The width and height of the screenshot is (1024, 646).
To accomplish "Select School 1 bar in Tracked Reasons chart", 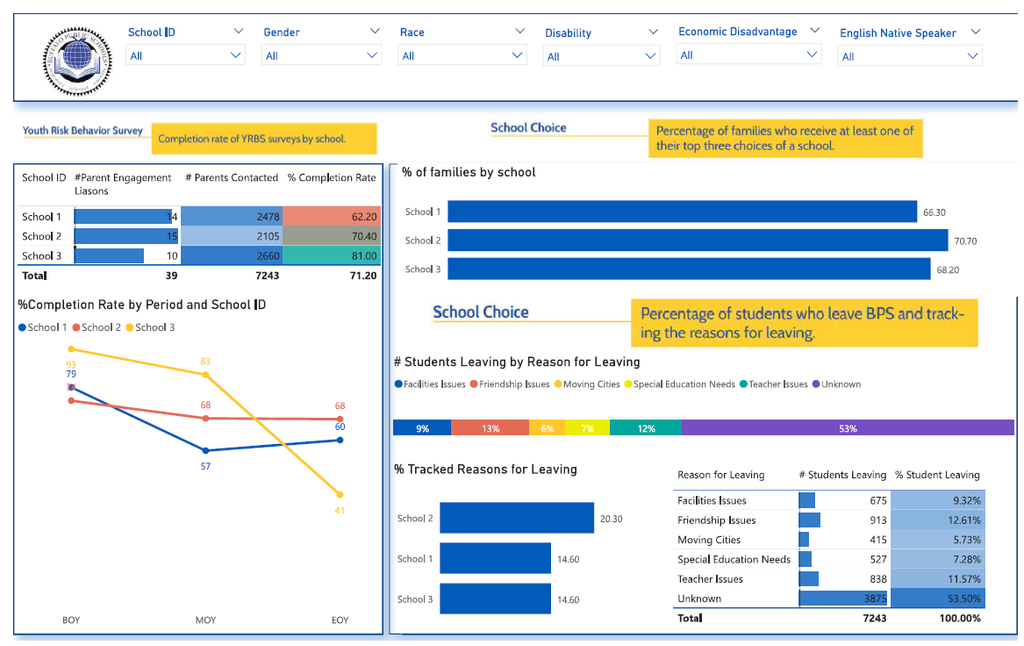I will pyautogui.click(x=496, y=558).
